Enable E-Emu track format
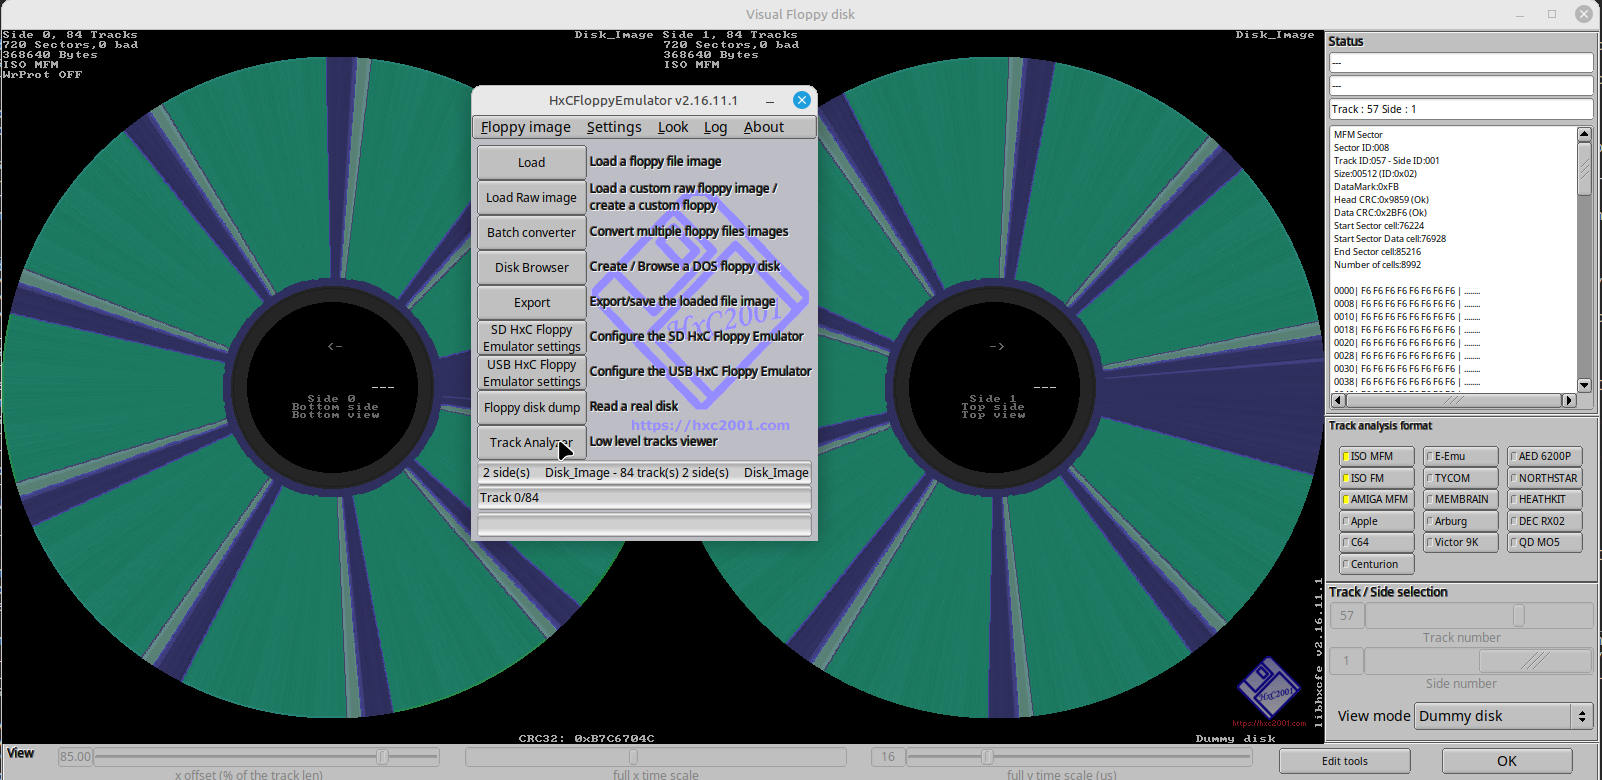 [1461, 456]
